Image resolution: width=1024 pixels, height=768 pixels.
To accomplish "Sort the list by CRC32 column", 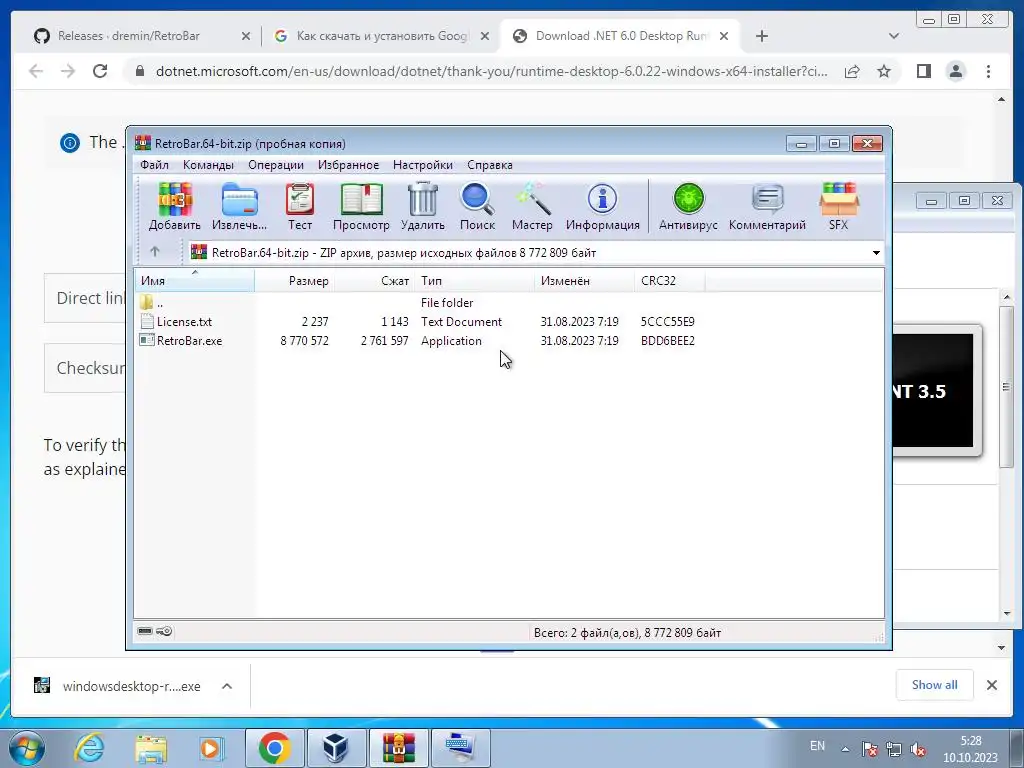I will coord(669,281).
